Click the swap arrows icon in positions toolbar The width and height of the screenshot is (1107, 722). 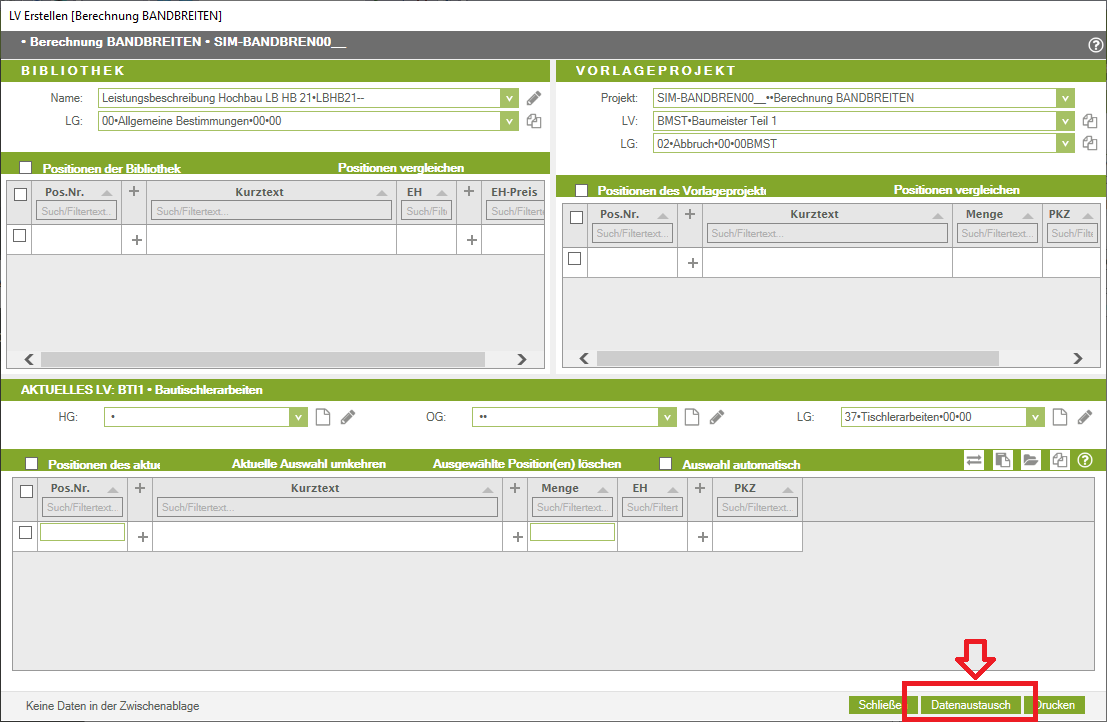(973, 460)
